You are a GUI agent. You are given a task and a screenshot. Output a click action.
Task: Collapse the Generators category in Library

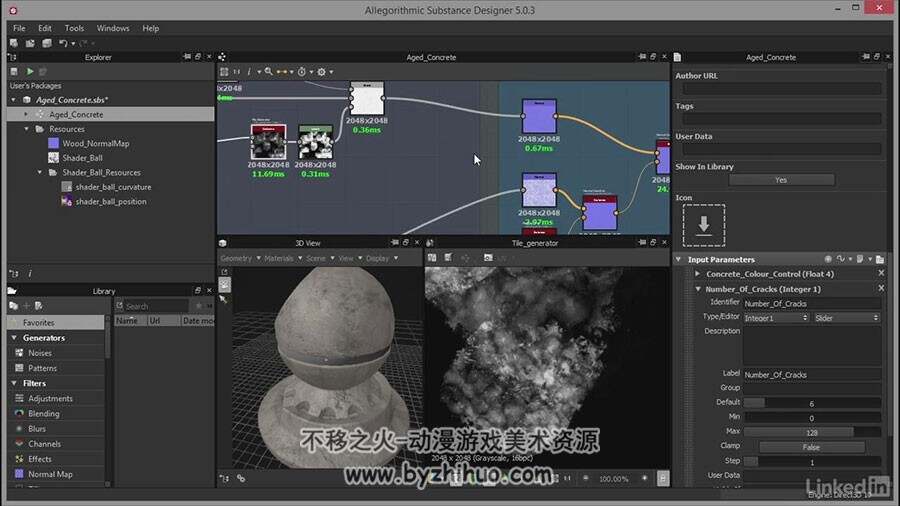pos(14,338)
